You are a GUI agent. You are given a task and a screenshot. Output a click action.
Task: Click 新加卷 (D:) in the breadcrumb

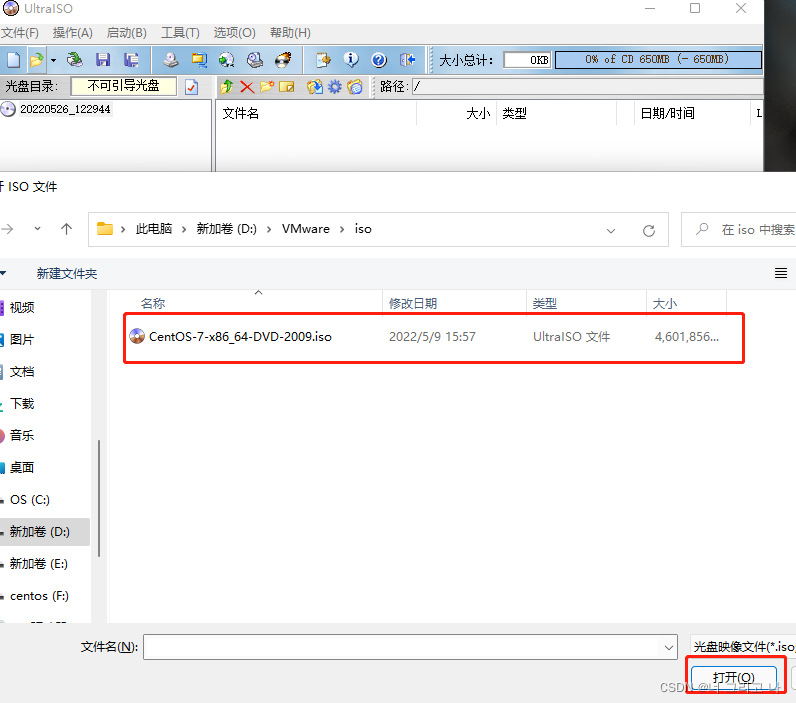[x=226, y=229]
